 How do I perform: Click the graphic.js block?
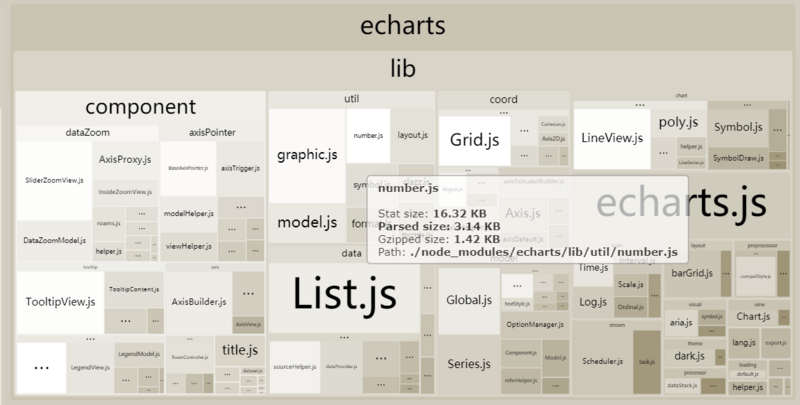pos(307,156)
